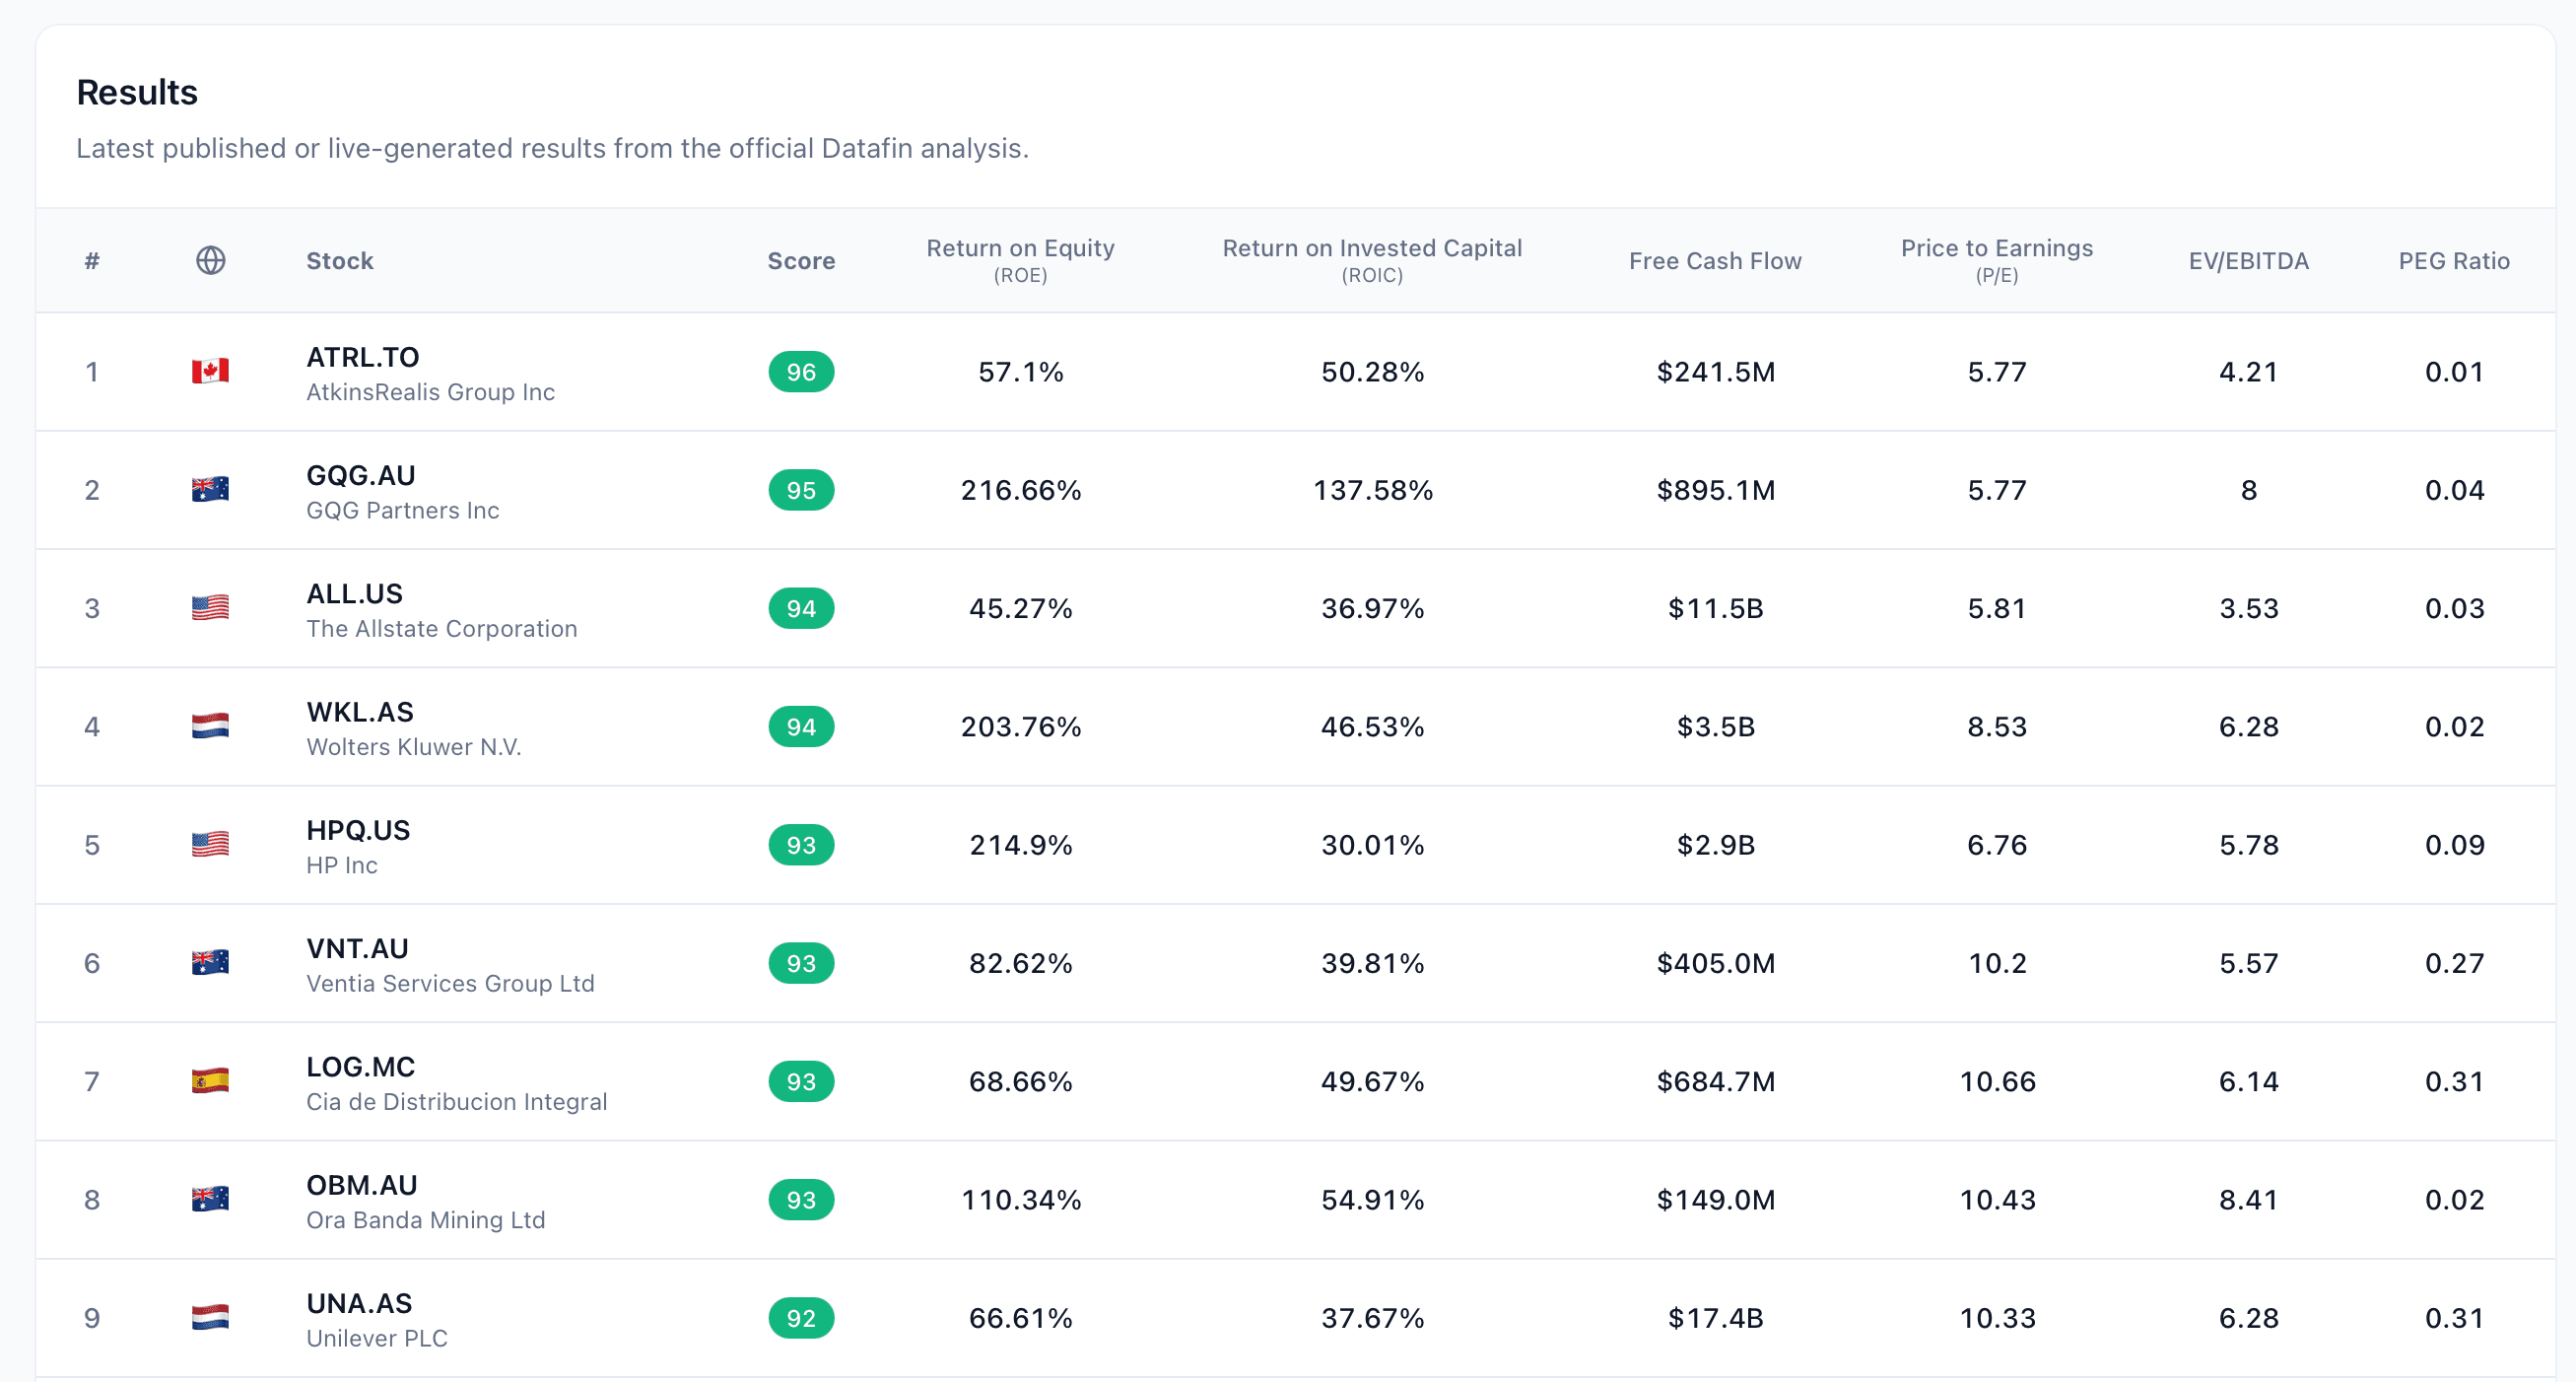The height and width of the screenshot is (1382, 2576).
Task: Click the 93 score badge for LOG.MC
Action: click(801, 1081)
